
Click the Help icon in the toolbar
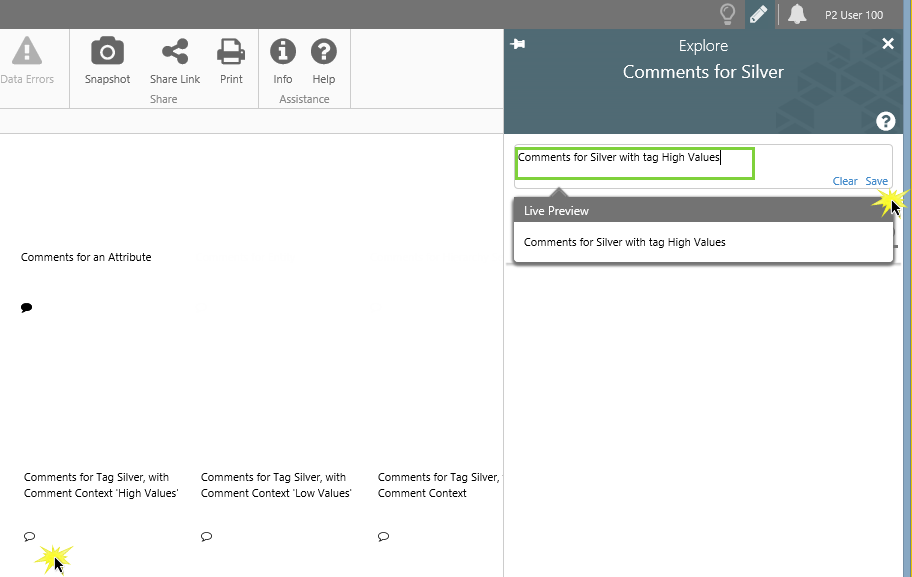323,52
